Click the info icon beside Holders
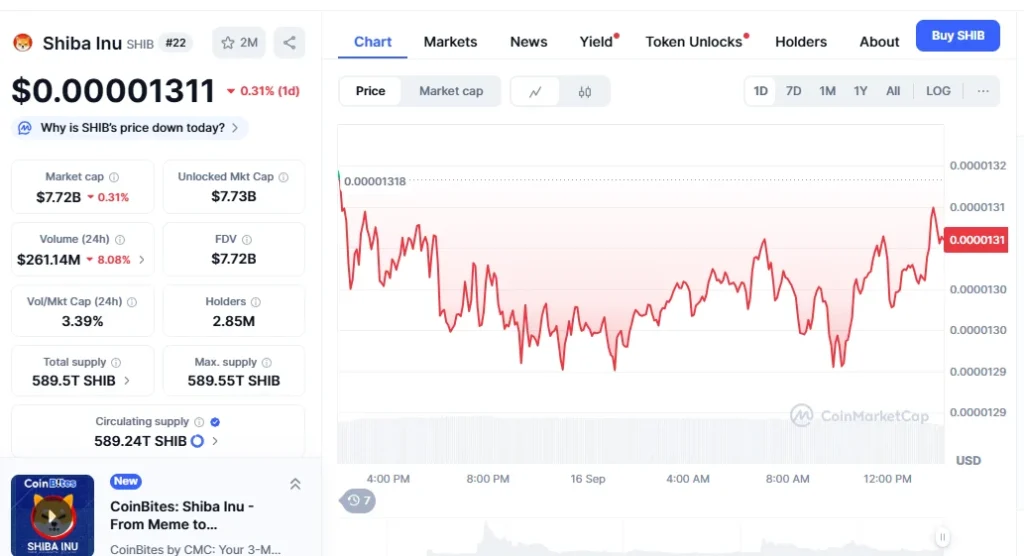Screen dimensions: 1024x556 click(x=256, y=301)
